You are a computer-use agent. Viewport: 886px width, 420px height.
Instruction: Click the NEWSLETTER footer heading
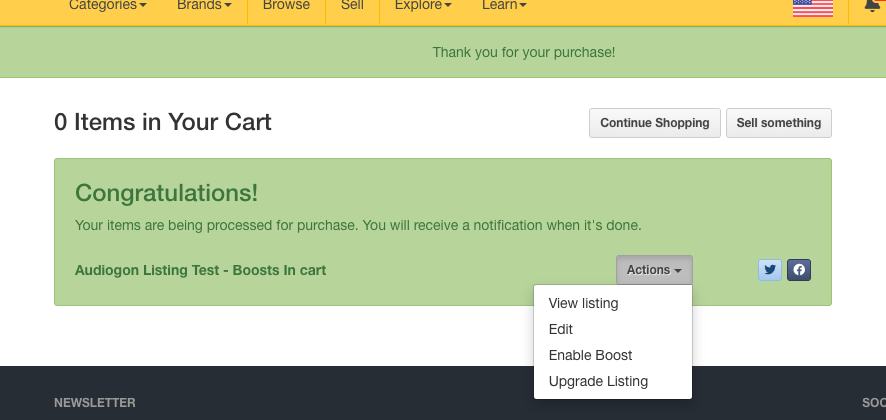[x=95, y=403]
